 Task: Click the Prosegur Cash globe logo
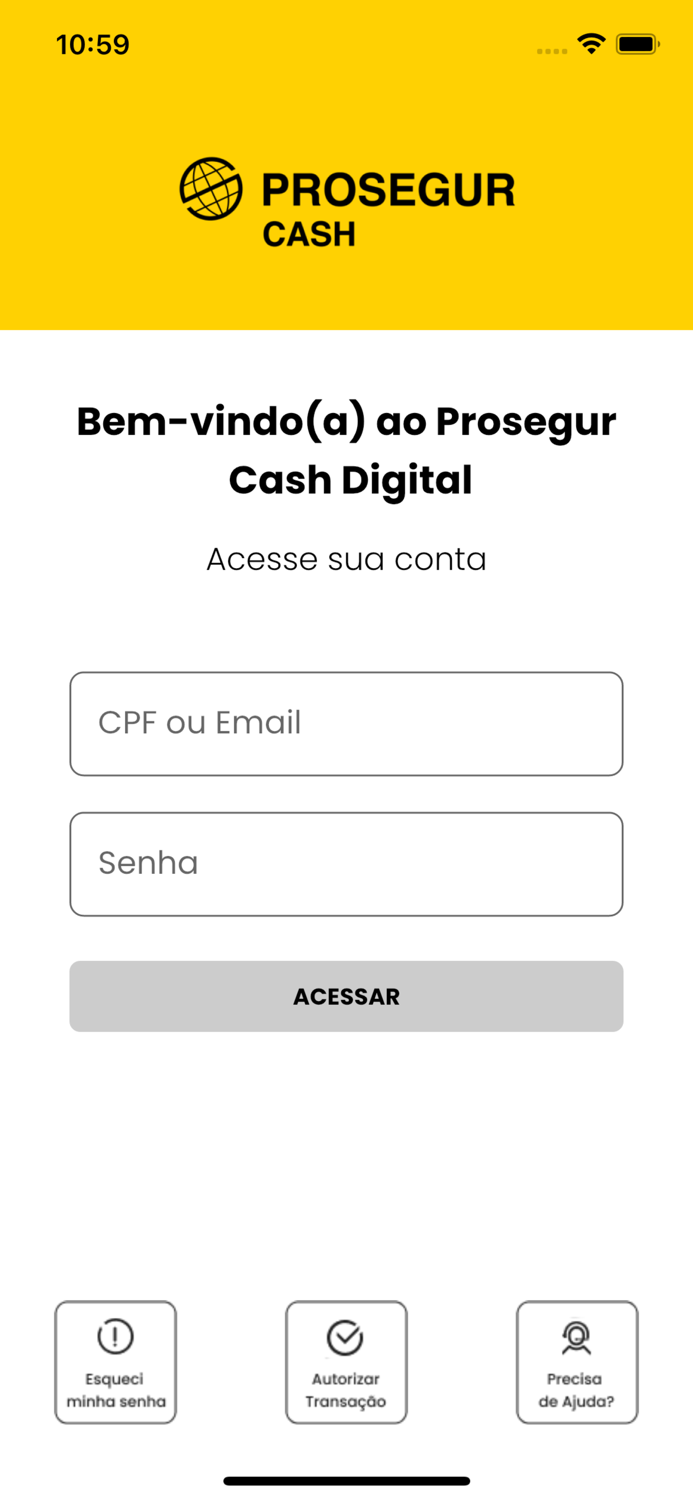[209, 186]
